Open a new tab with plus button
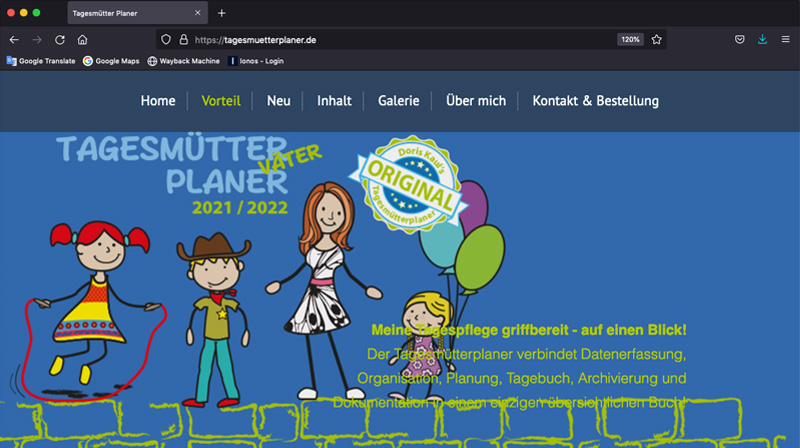The width and height of the screenshot is (800, 448). (x=222, y=13)
